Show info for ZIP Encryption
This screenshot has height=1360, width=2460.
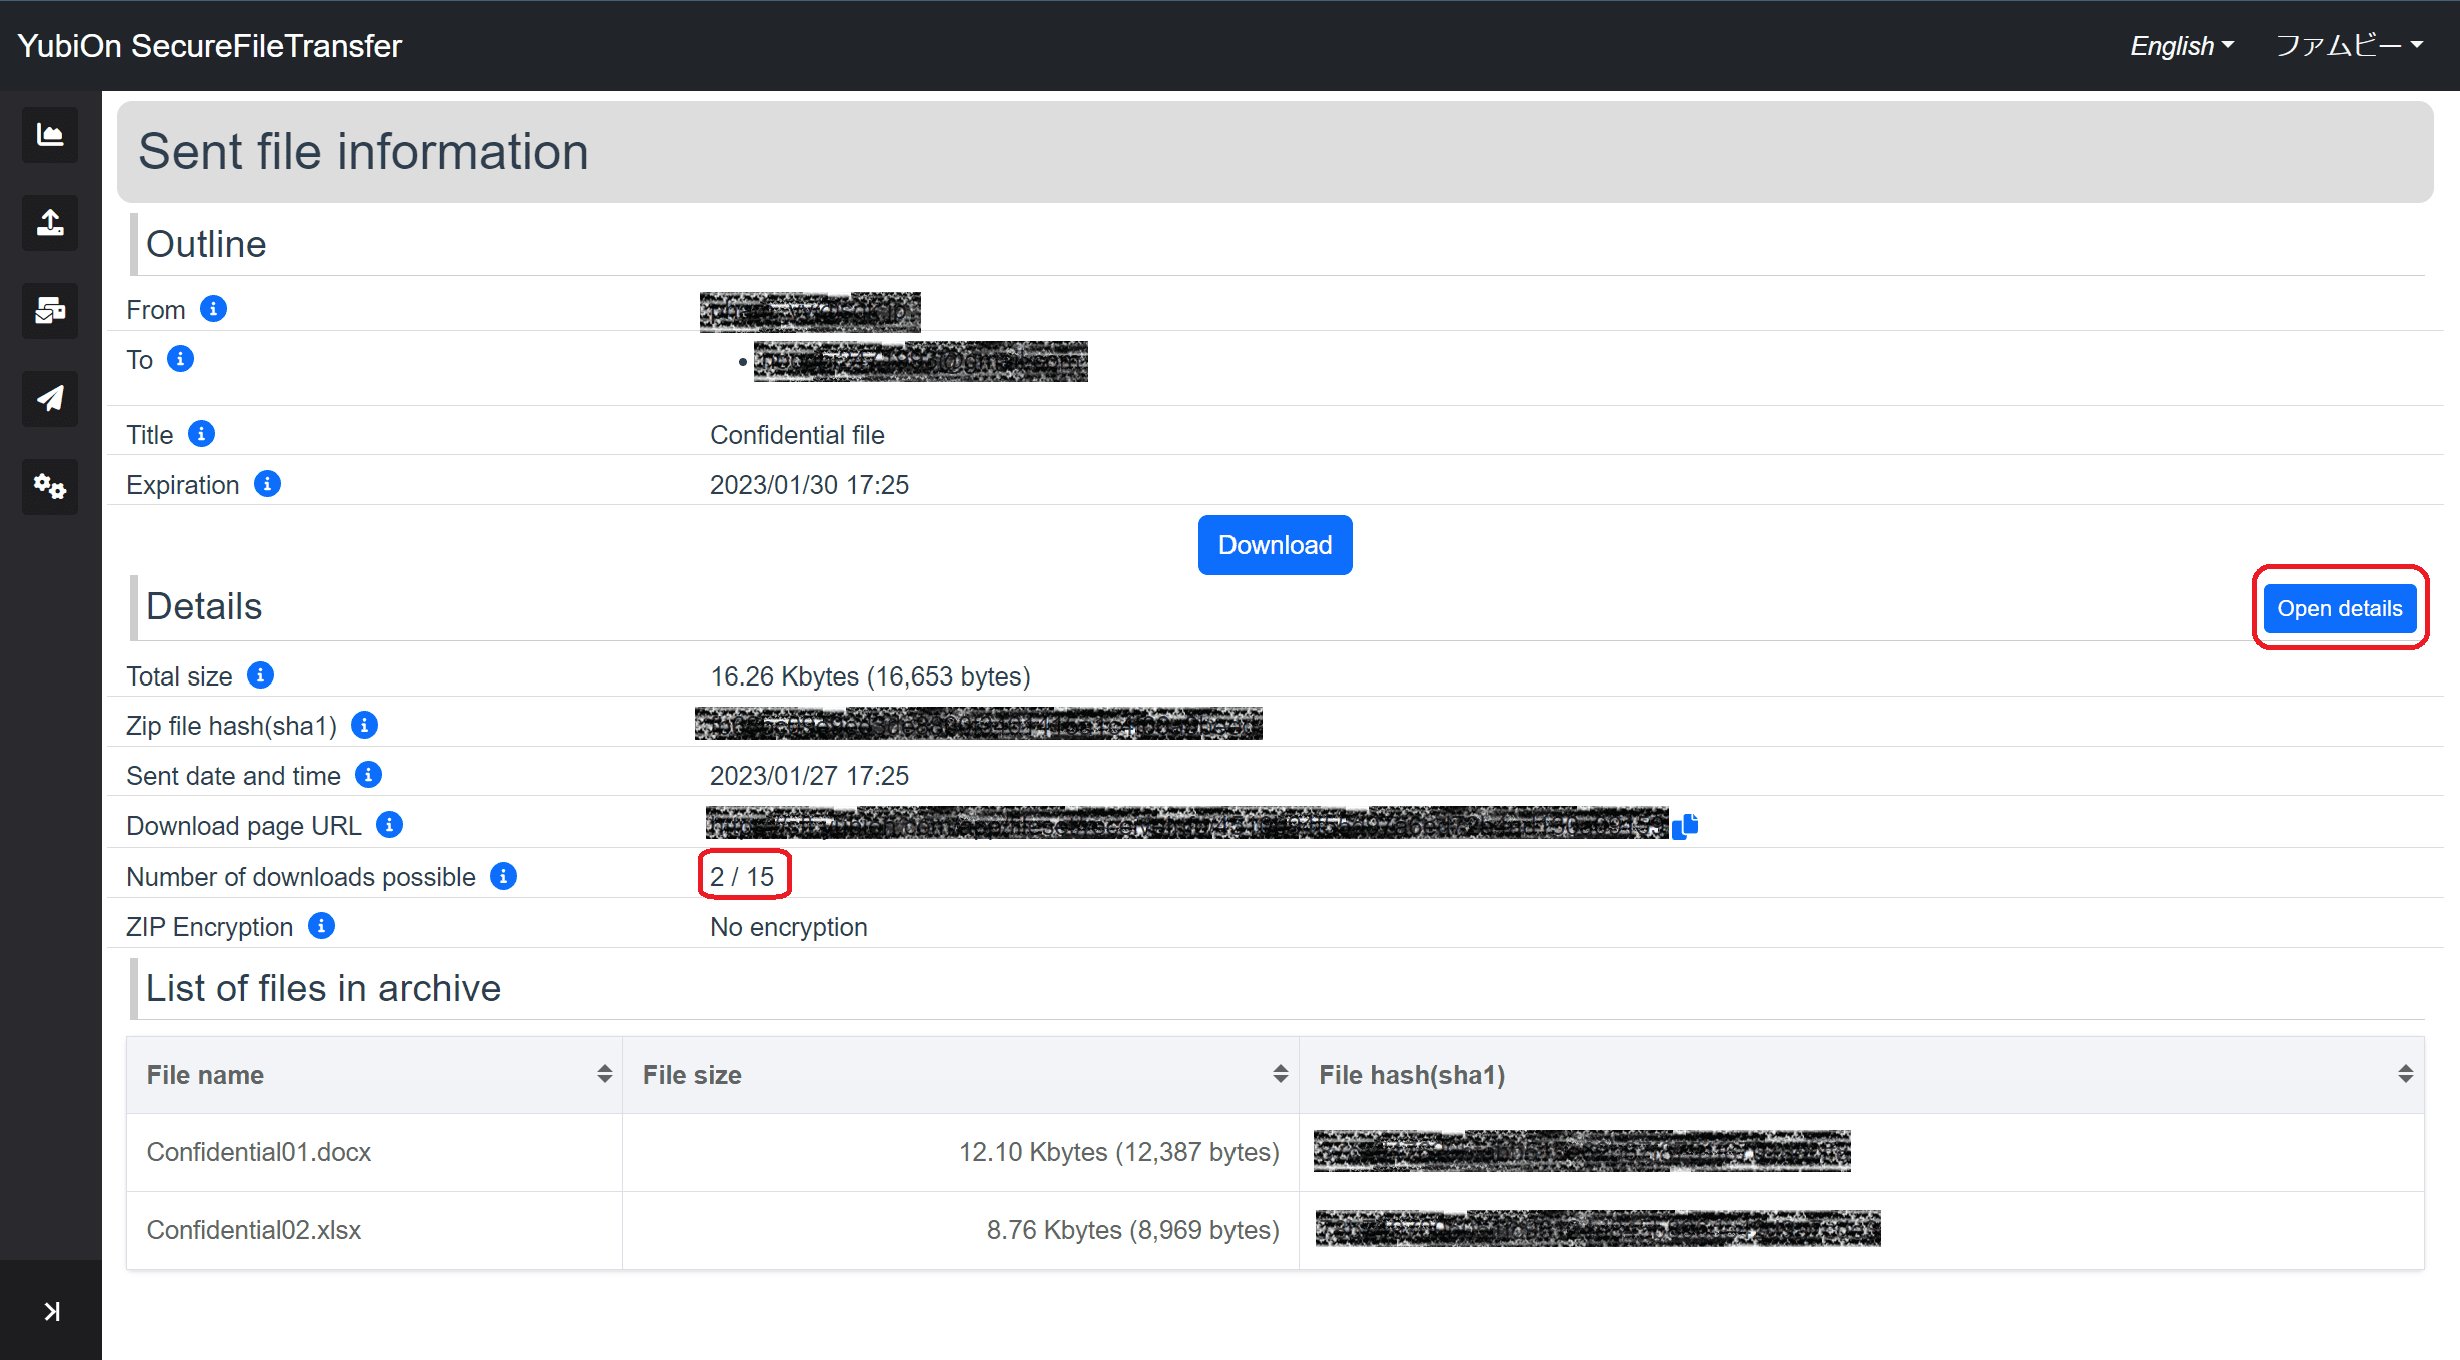pyautogui.click(x=321, y=926)
